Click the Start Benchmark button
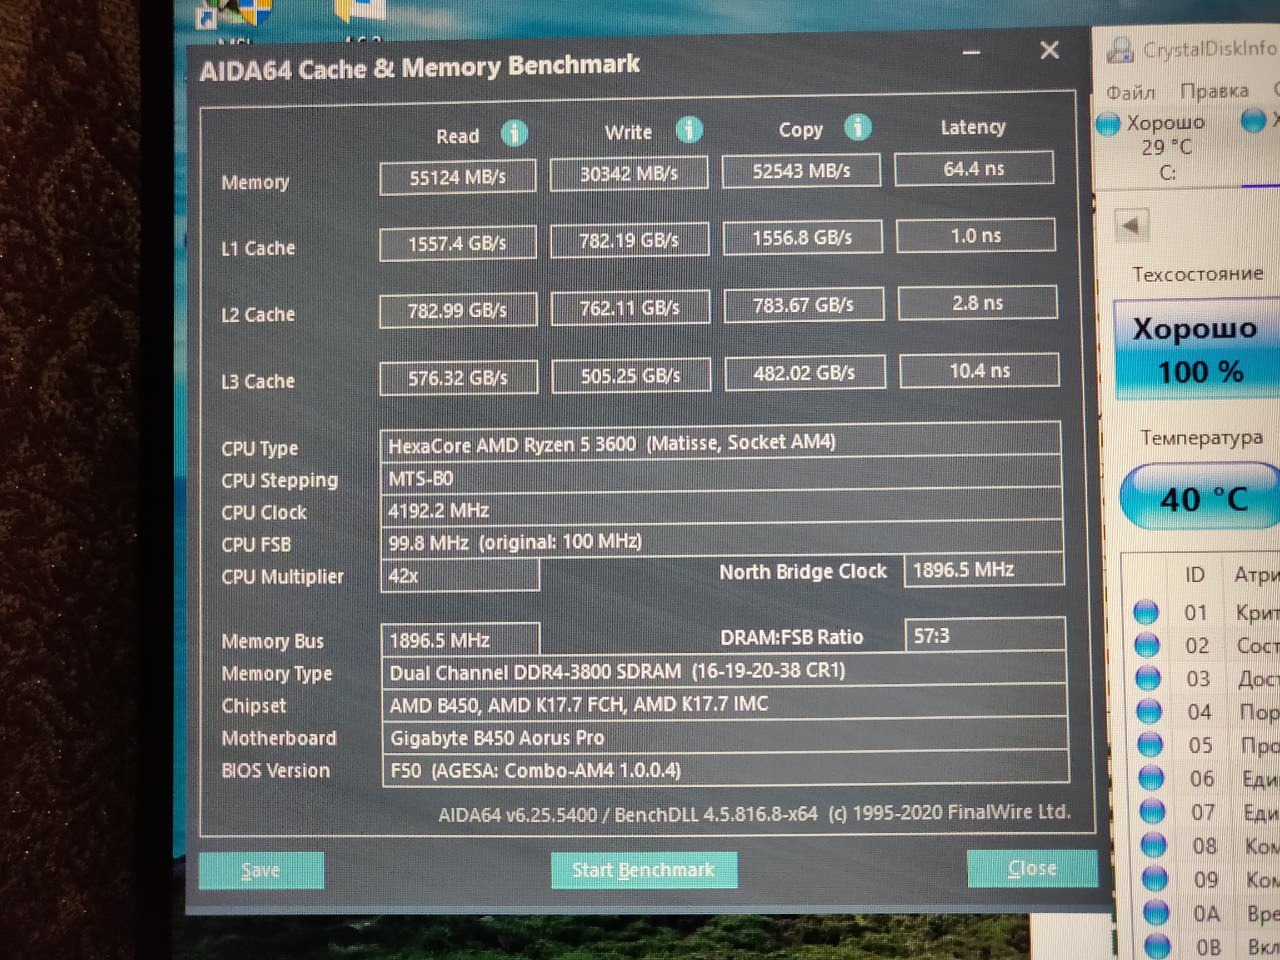This screenshot has height=960, width=1280. [x=644, y=870]
